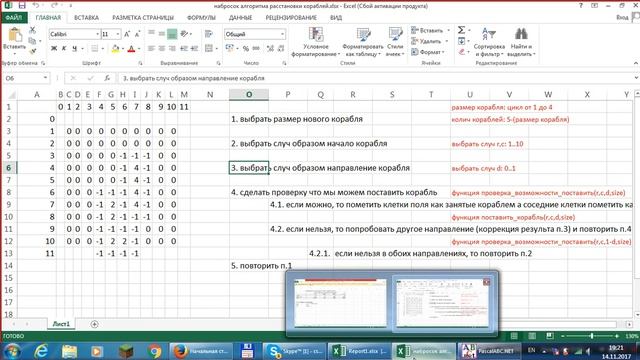Open Условное форматирование dropdown

pyautogui.click(x=316, y=42)
